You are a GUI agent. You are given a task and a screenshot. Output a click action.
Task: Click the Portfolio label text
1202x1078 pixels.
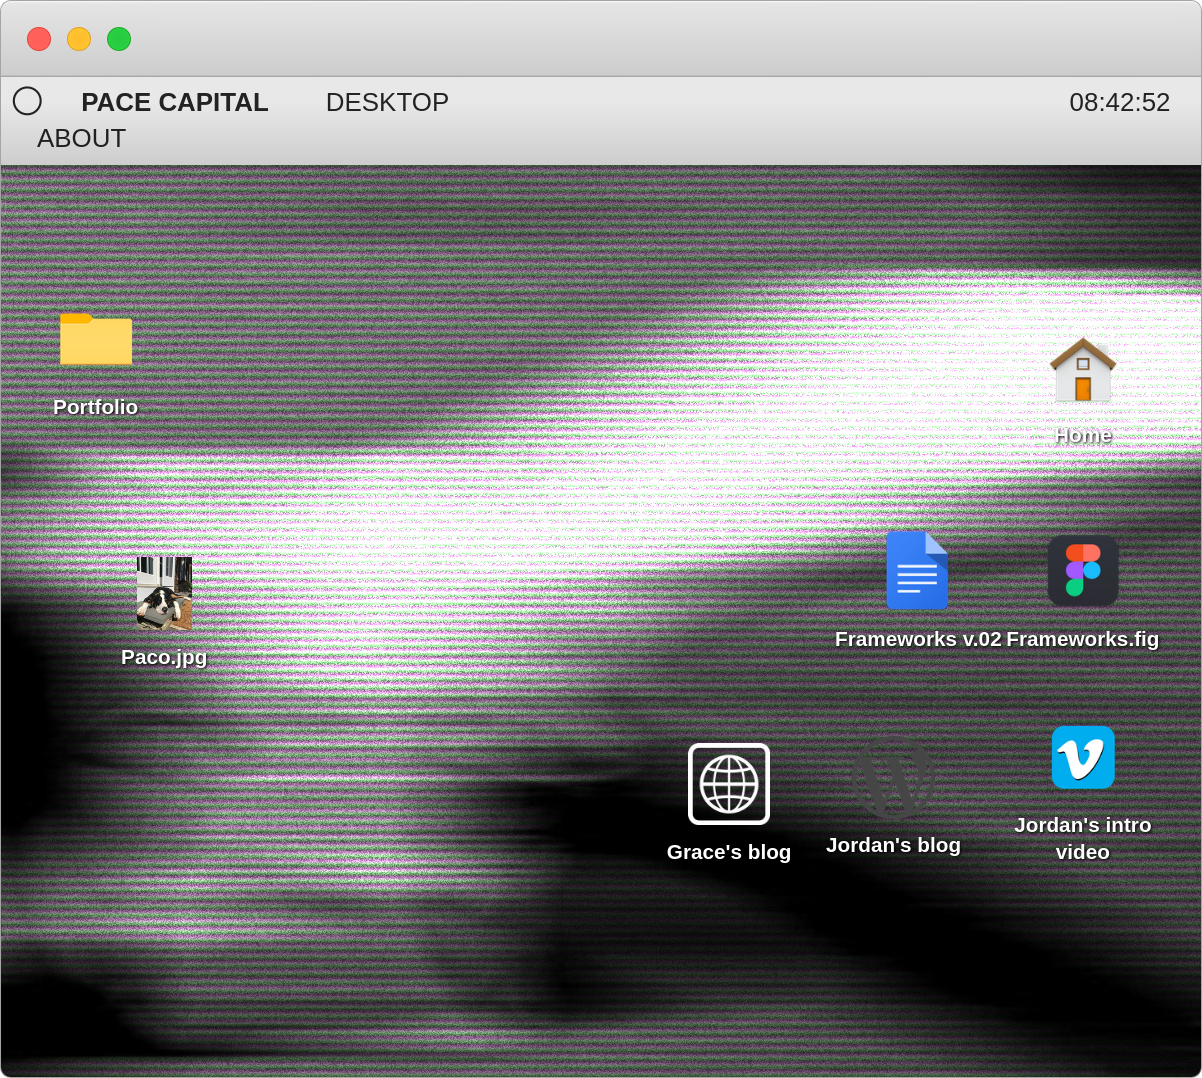(96, 407)
